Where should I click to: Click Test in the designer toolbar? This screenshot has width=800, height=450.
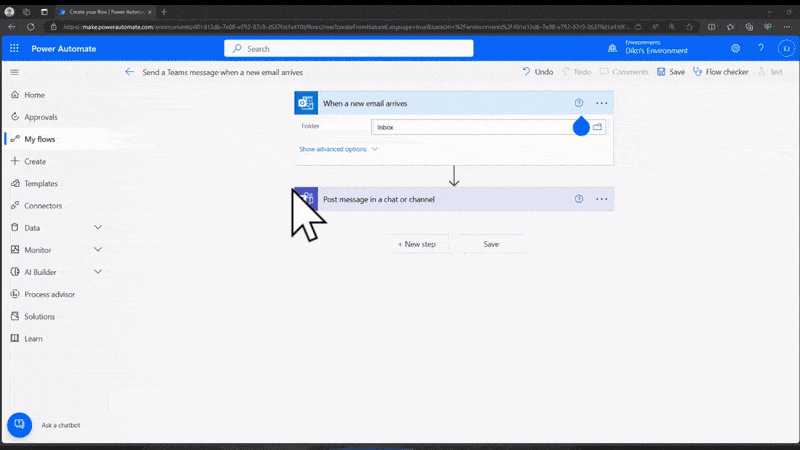770,72
